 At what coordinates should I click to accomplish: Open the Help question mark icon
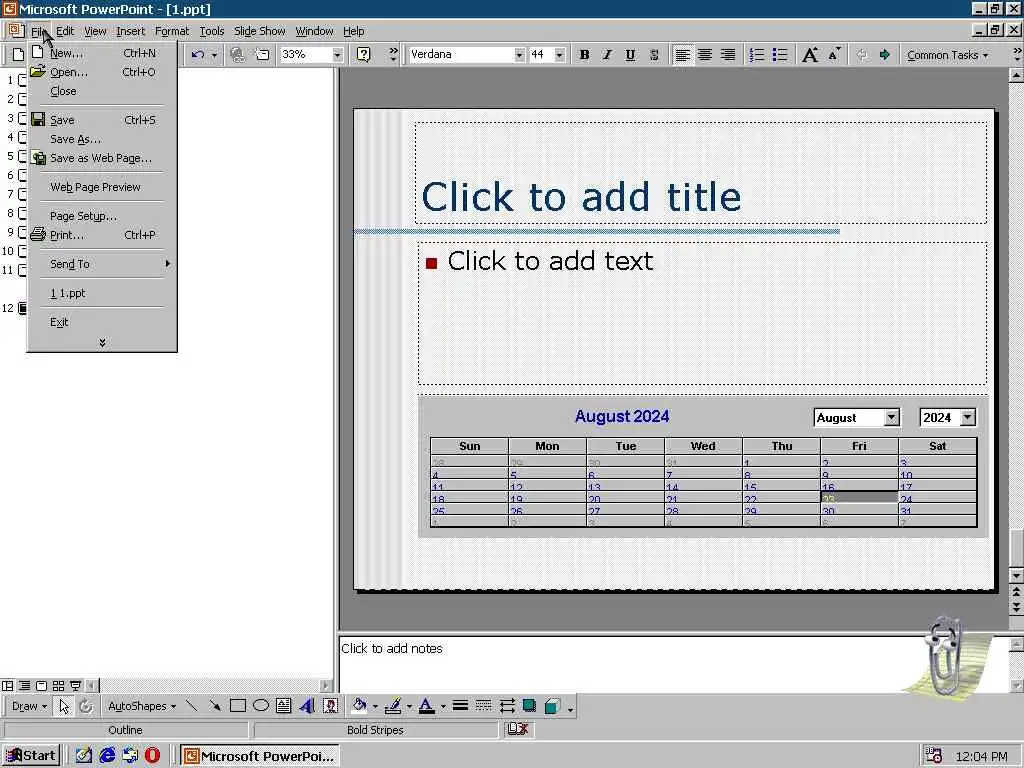(x=364, y=55)
